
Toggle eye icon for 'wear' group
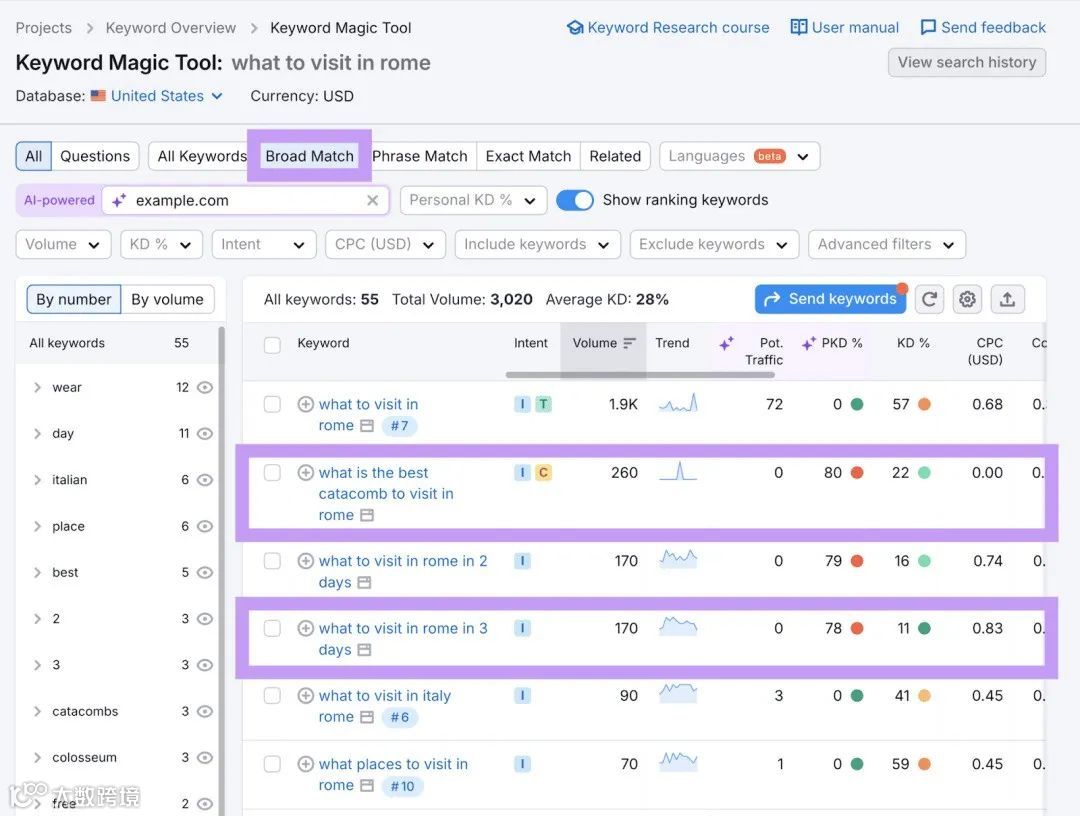(205, 388)
